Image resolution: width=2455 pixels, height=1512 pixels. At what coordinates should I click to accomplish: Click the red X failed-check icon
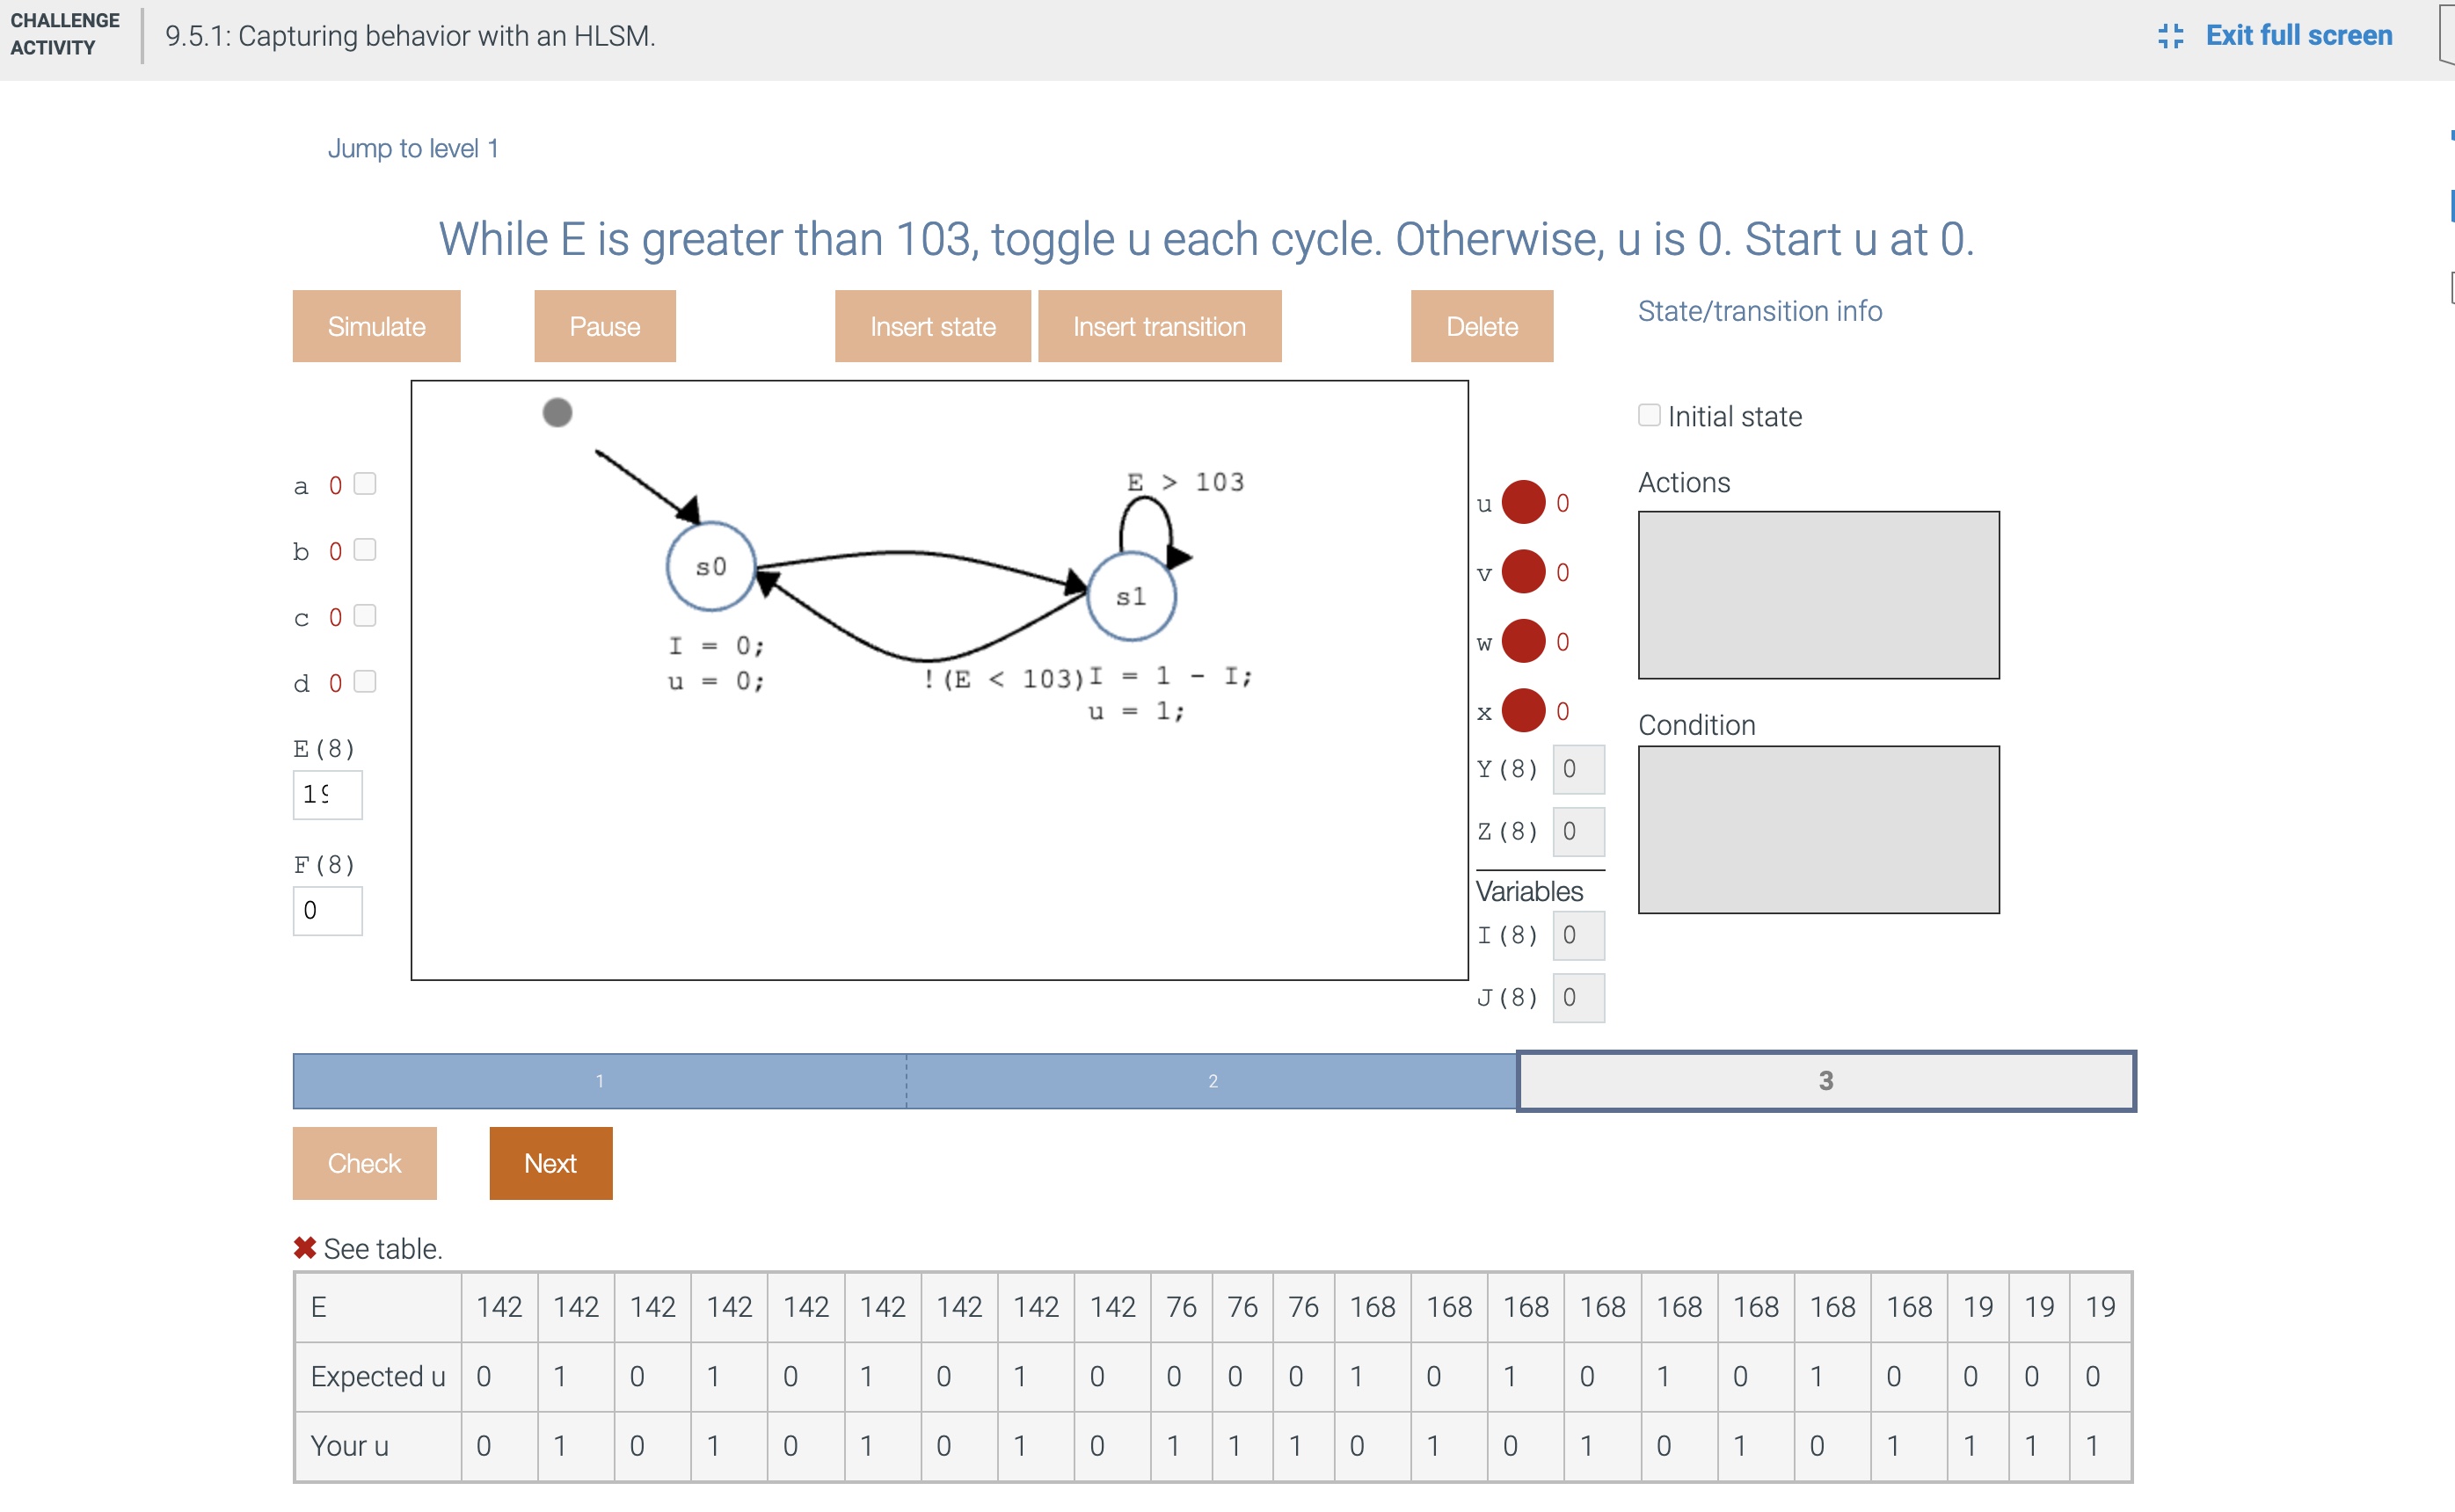(305, 1248)
